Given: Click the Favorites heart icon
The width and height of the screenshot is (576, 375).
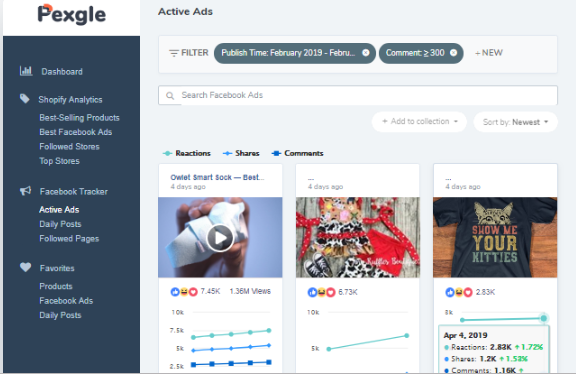Looking at the screenshot, I should coord(25,267).
